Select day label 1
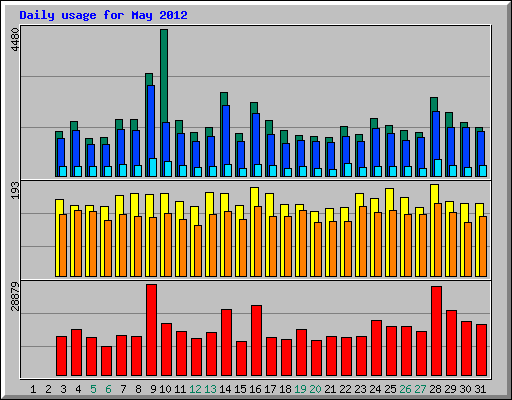The image size is (512, 400). coord(33,389)
